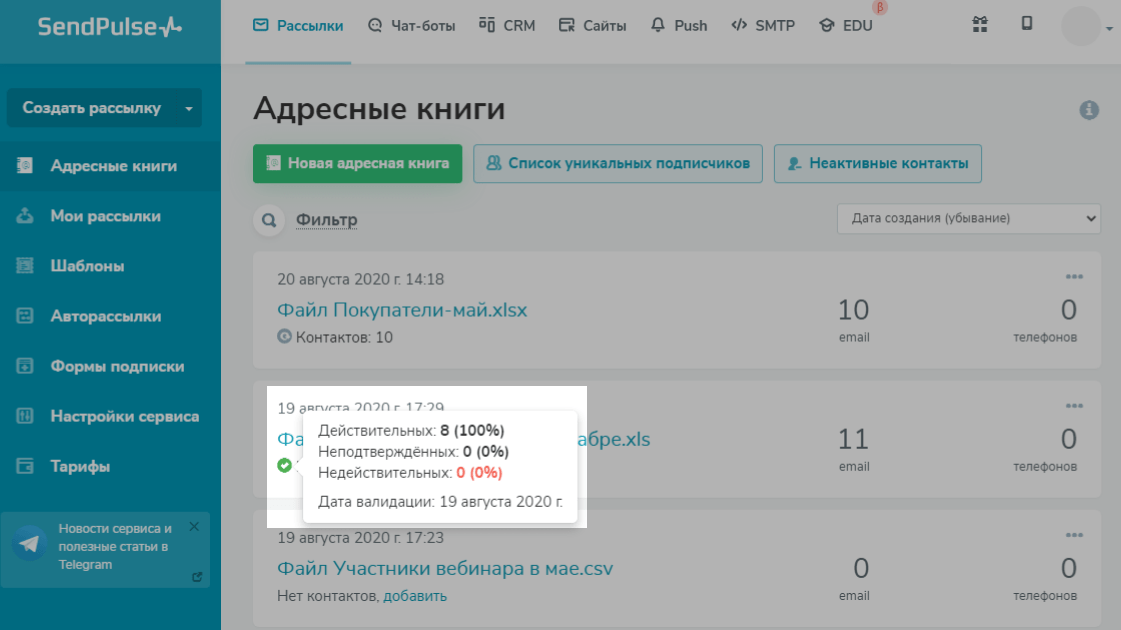Open the Чат-боты tab

411,26
